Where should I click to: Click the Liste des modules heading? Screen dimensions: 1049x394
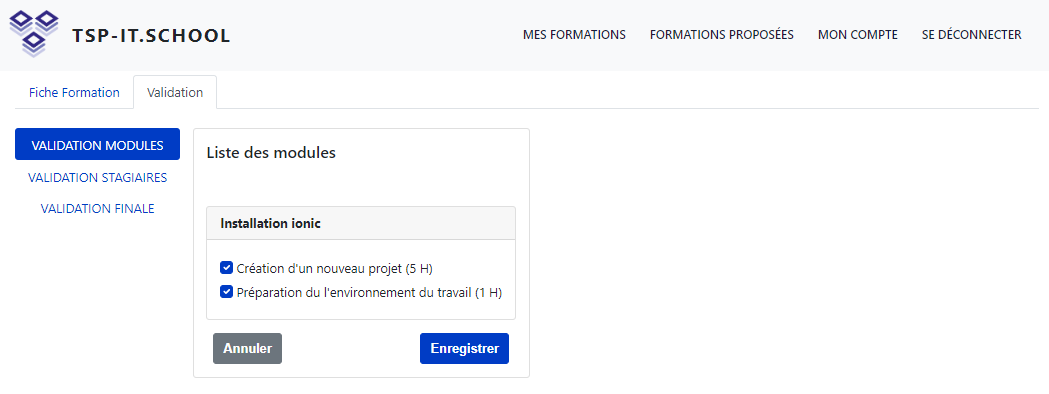coord(271,153)
